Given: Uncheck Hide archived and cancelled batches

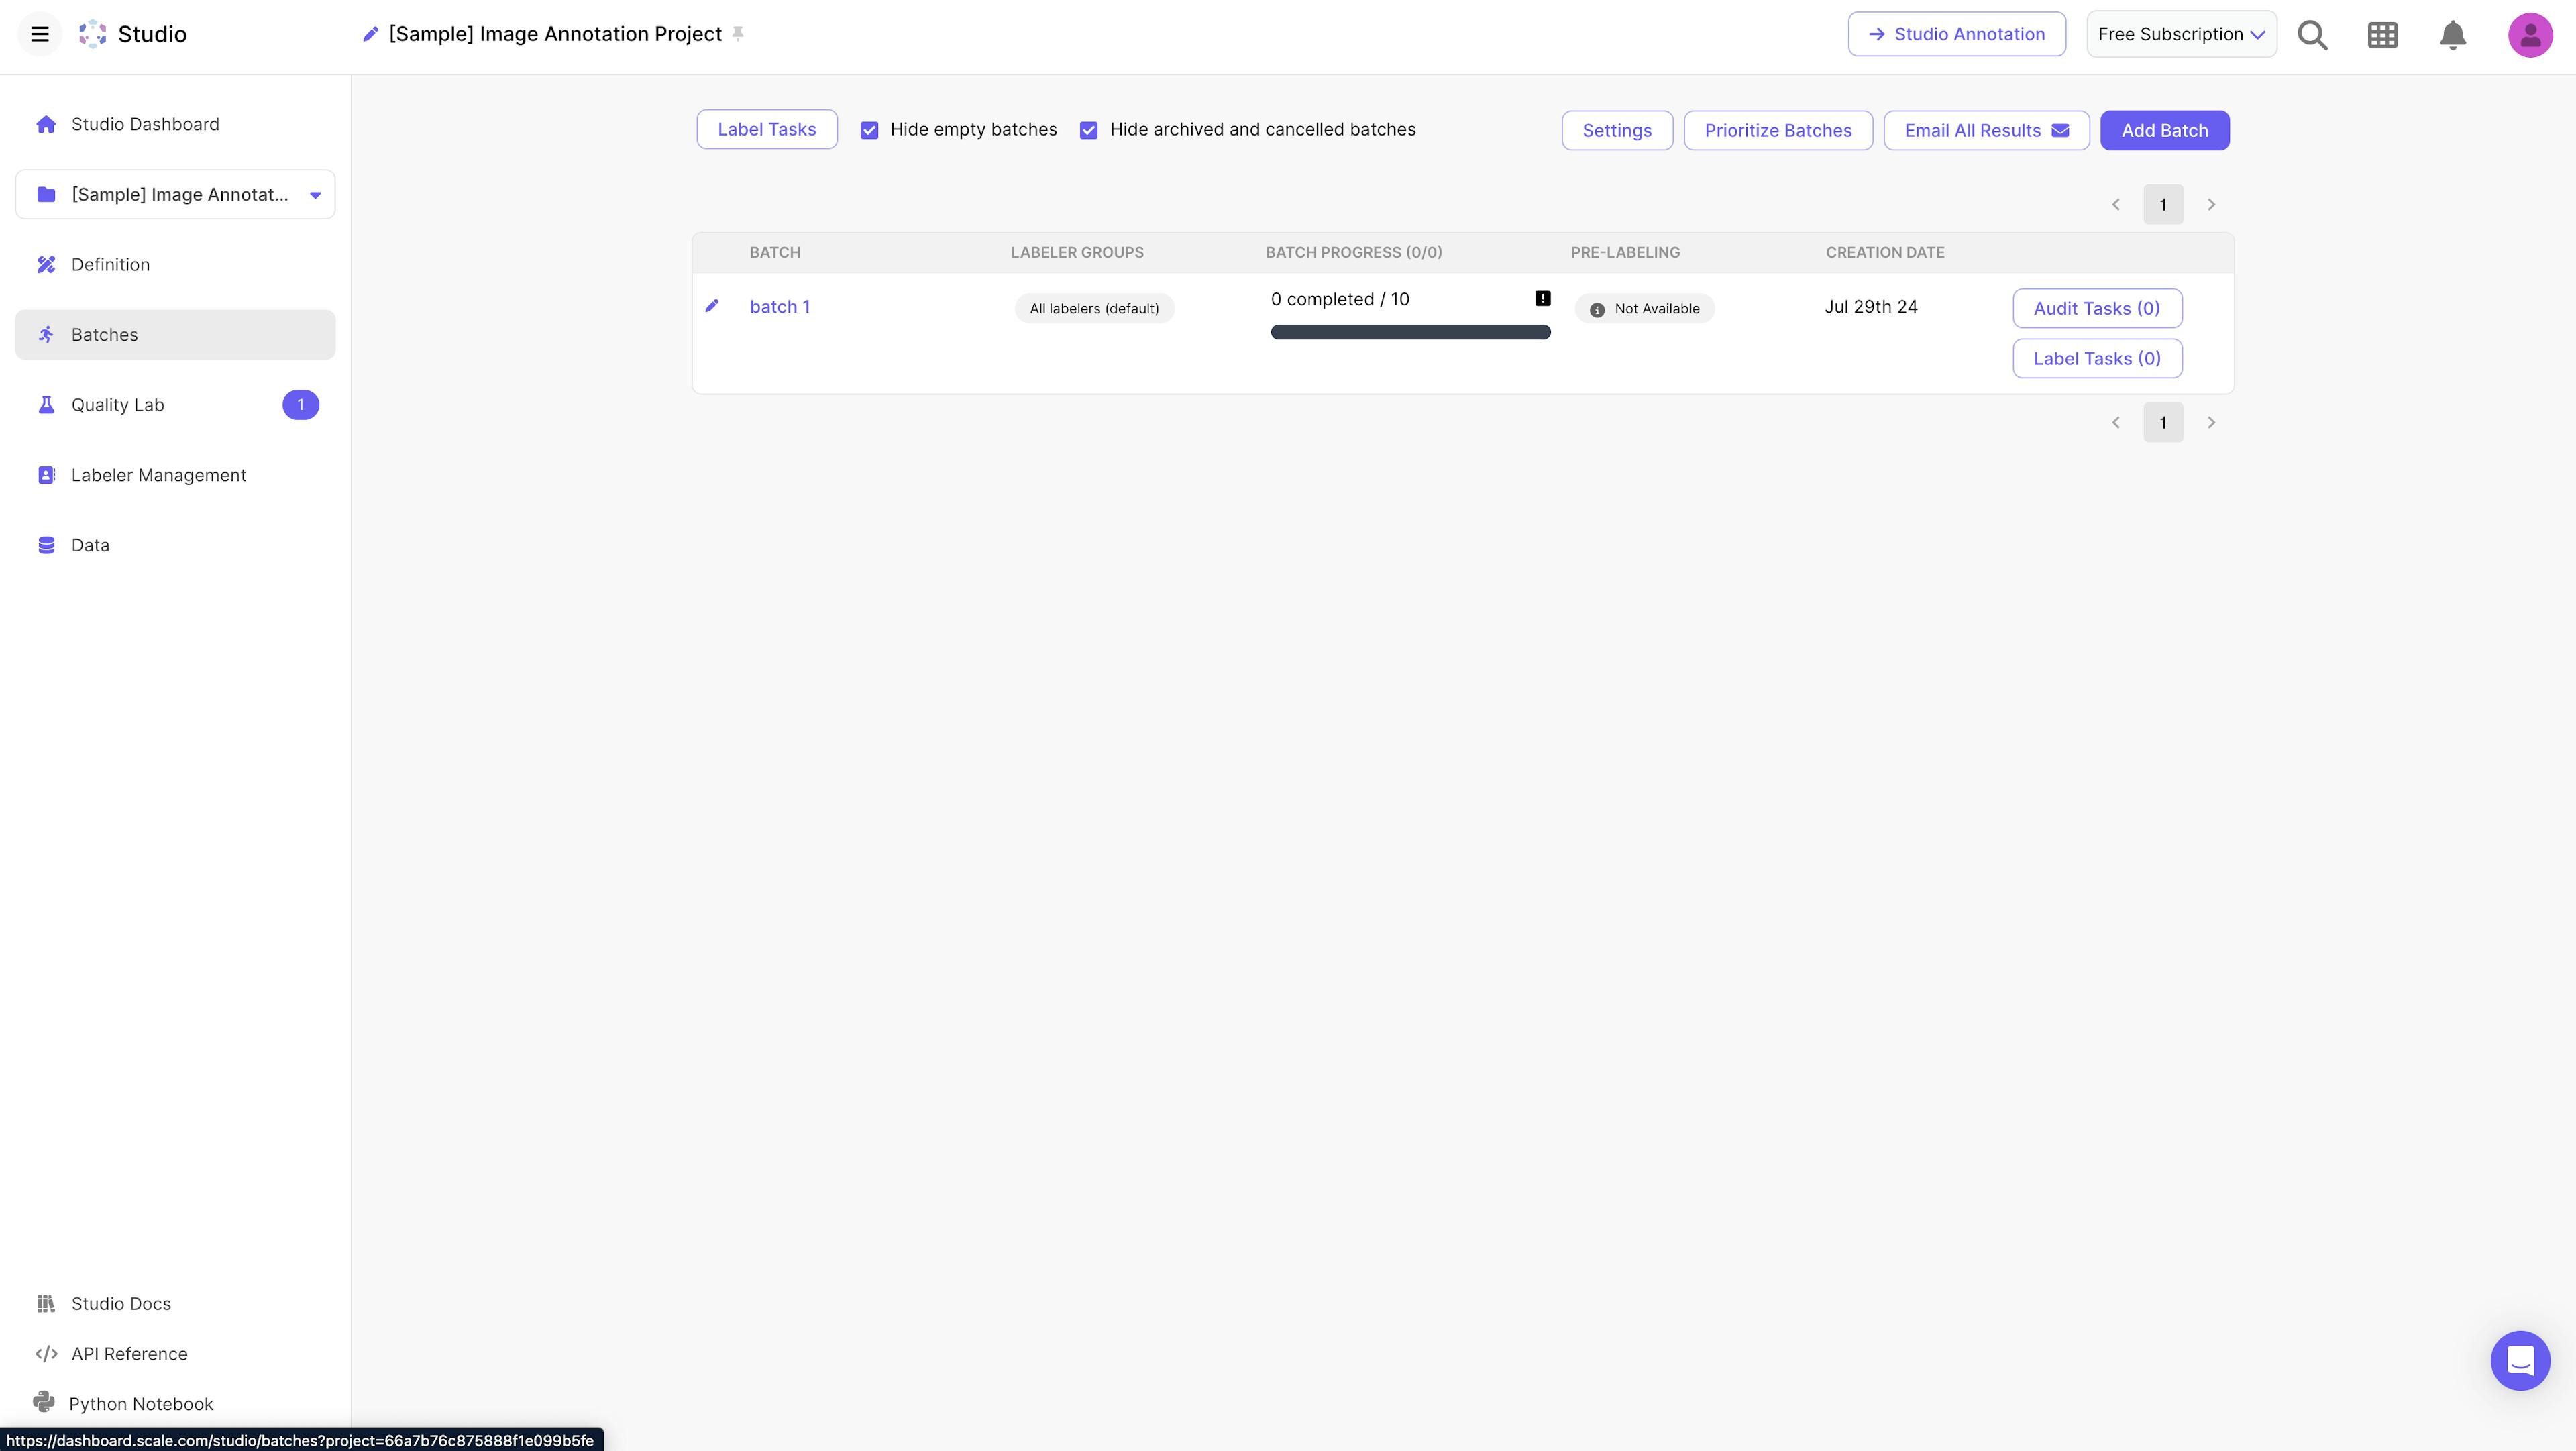Looking at the screenshot, I should pyautogui.click(x=1089, y=130).
